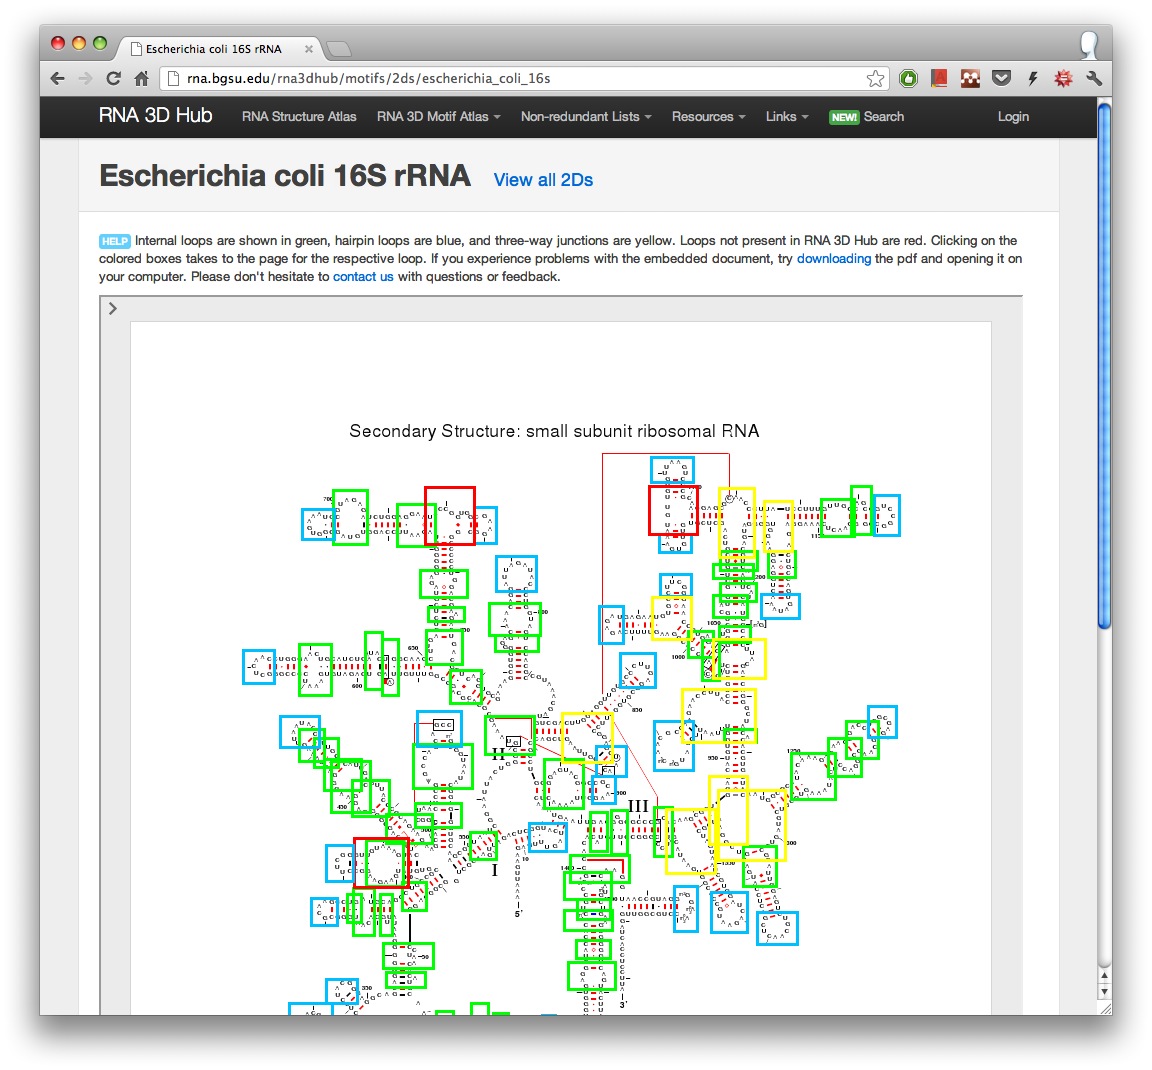This screenshot has height=1070, width=1152.
Task: Expand the Resources dropdown menu
Action: coord(708,117)
